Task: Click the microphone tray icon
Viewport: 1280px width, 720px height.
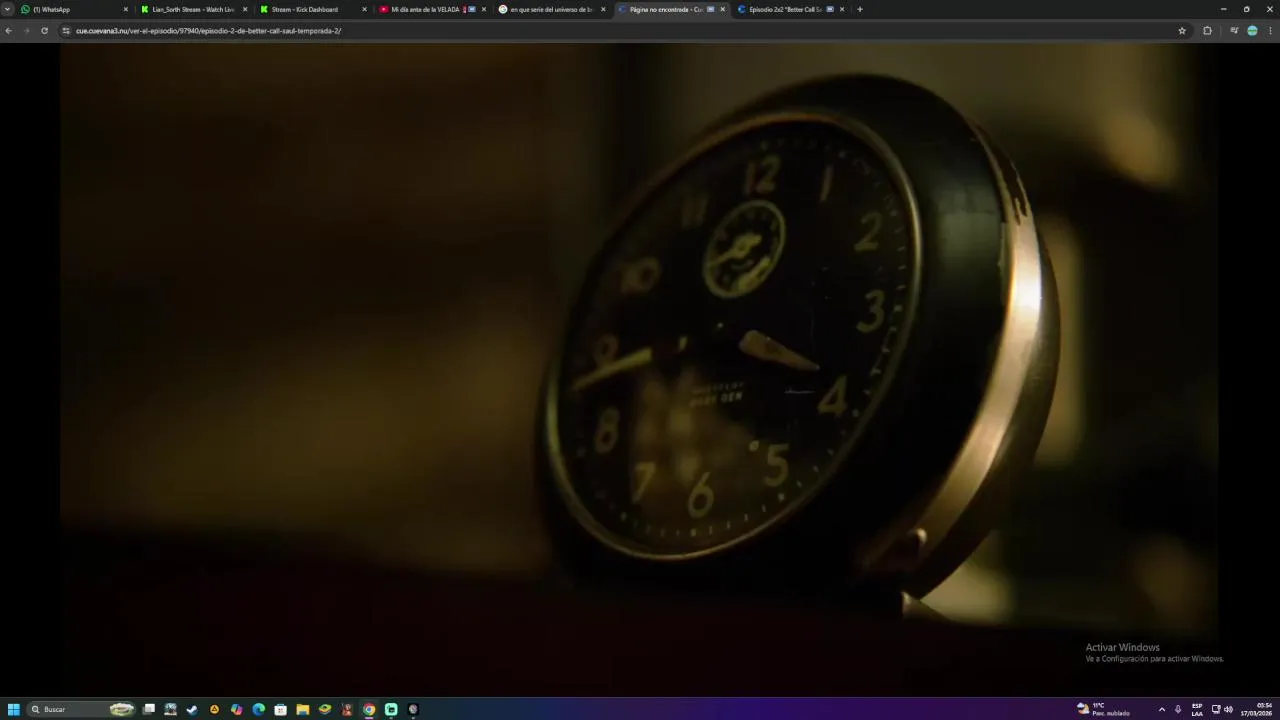Action: (x=1177, y=709)
